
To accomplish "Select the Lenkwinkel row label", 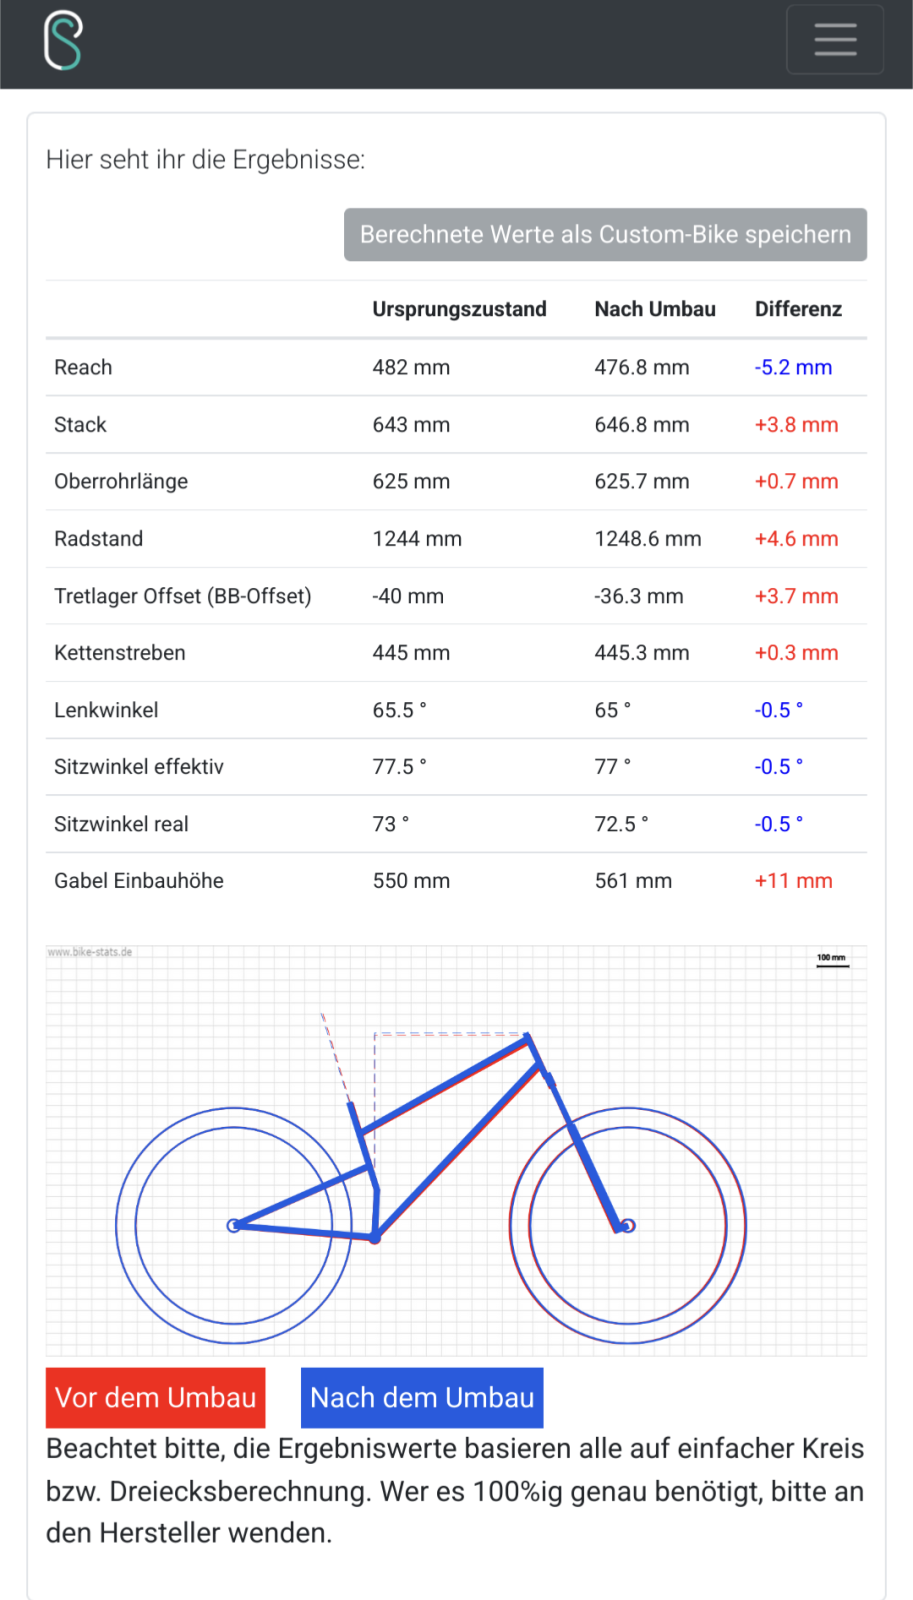I will (x=106, y=710).
